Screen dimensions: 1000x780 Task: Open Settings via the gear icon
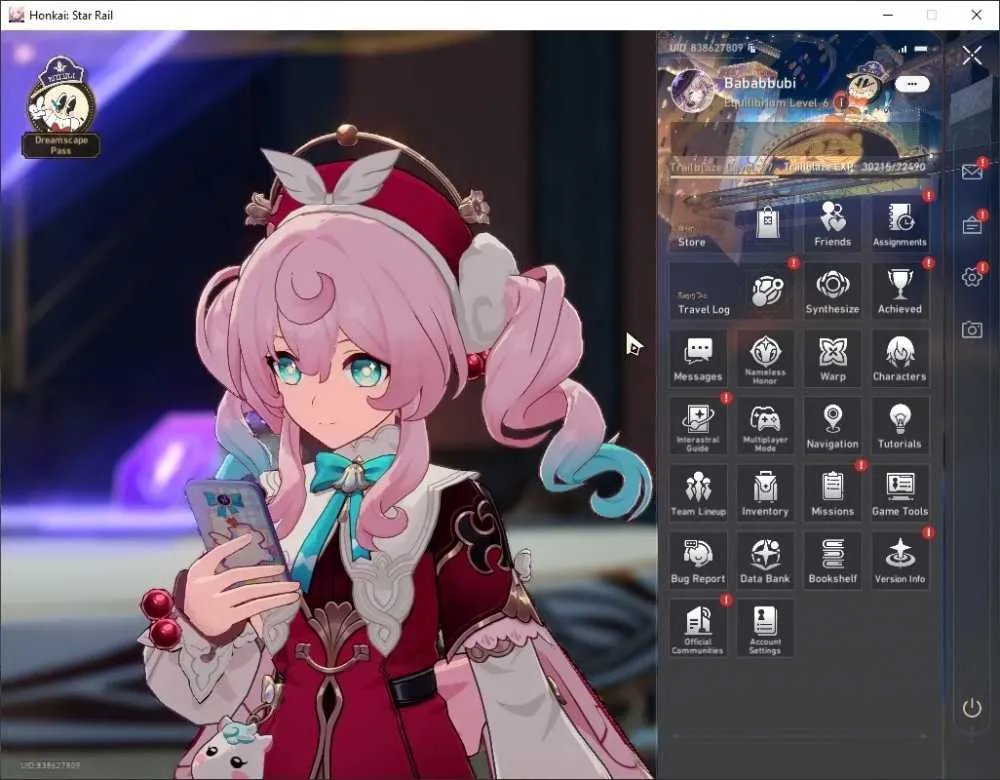(972, 277)
